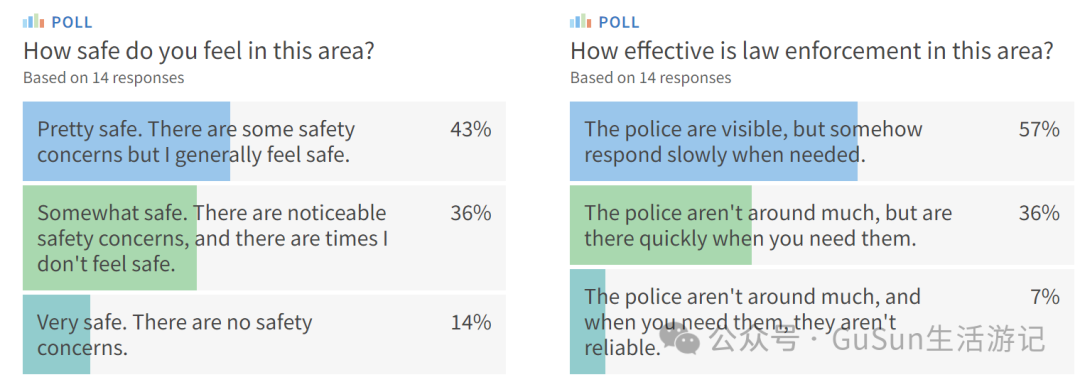Click 'Based on 14 responses' under enforcement poll
The width and height of the screenshot is (1080, 382).
(651, 78)
